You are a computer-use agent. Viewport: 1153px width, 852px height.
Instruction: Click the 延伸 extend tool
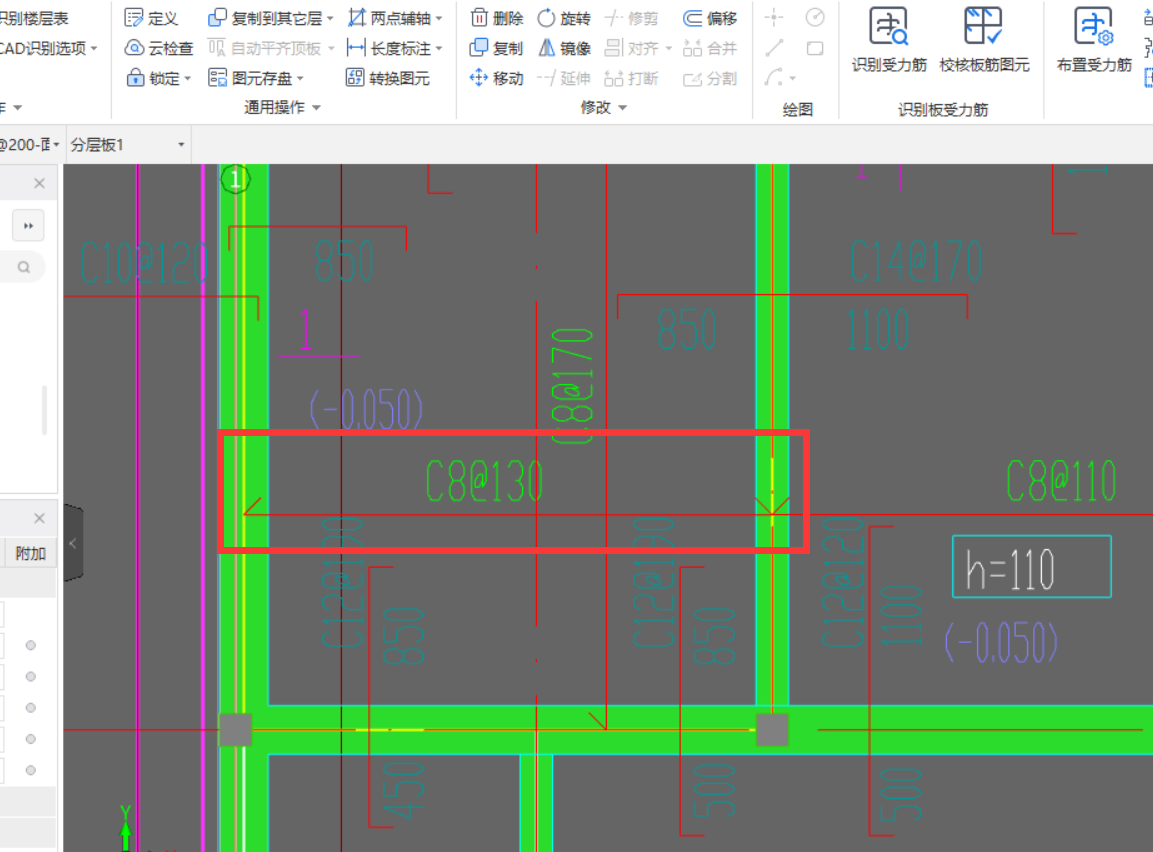[564, 77]
